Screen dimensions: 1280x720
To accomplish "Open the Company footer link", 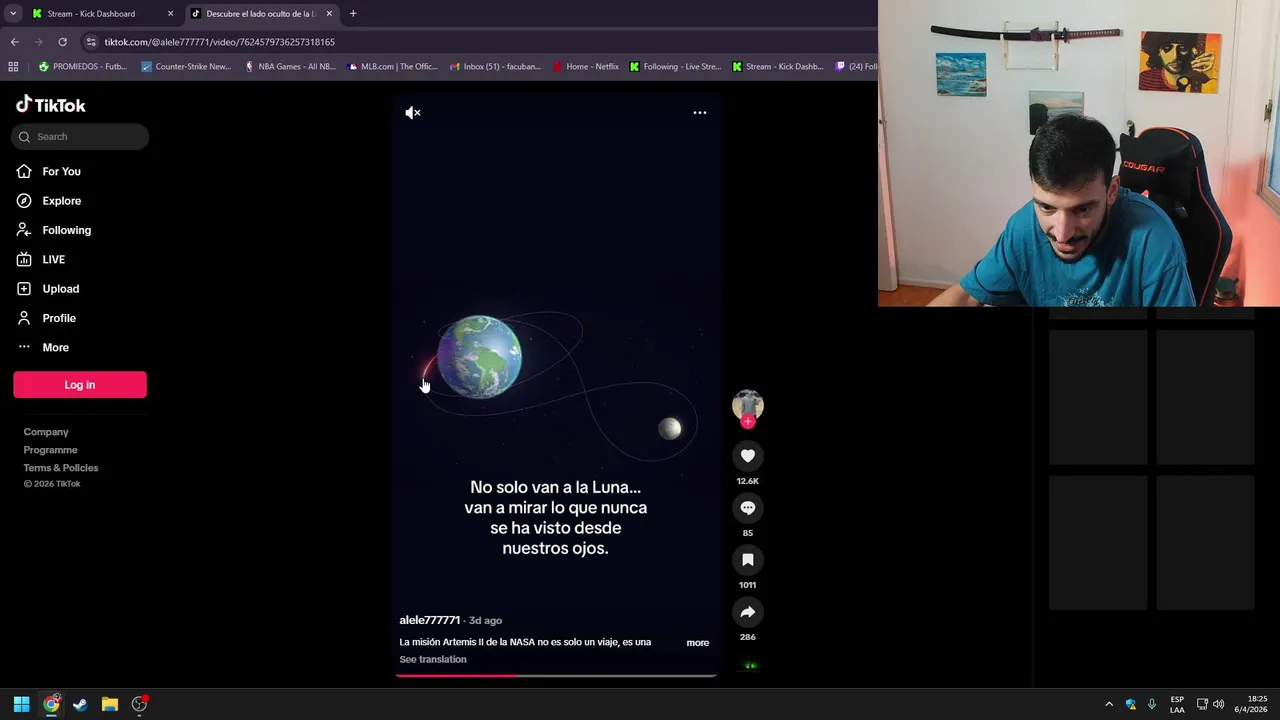I will (x=46, y=432).
